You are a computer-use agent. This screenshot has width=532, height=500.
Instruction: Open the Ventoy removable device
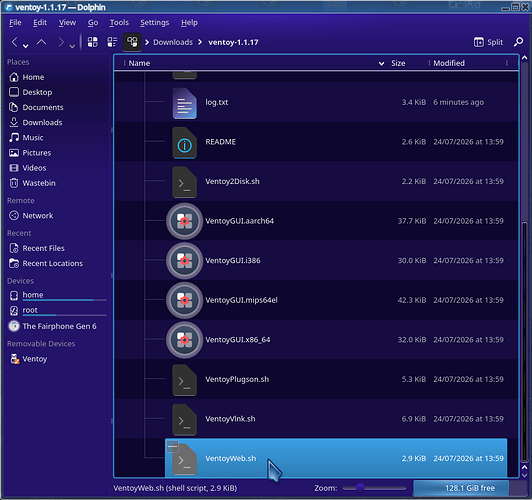coord(35,359)
